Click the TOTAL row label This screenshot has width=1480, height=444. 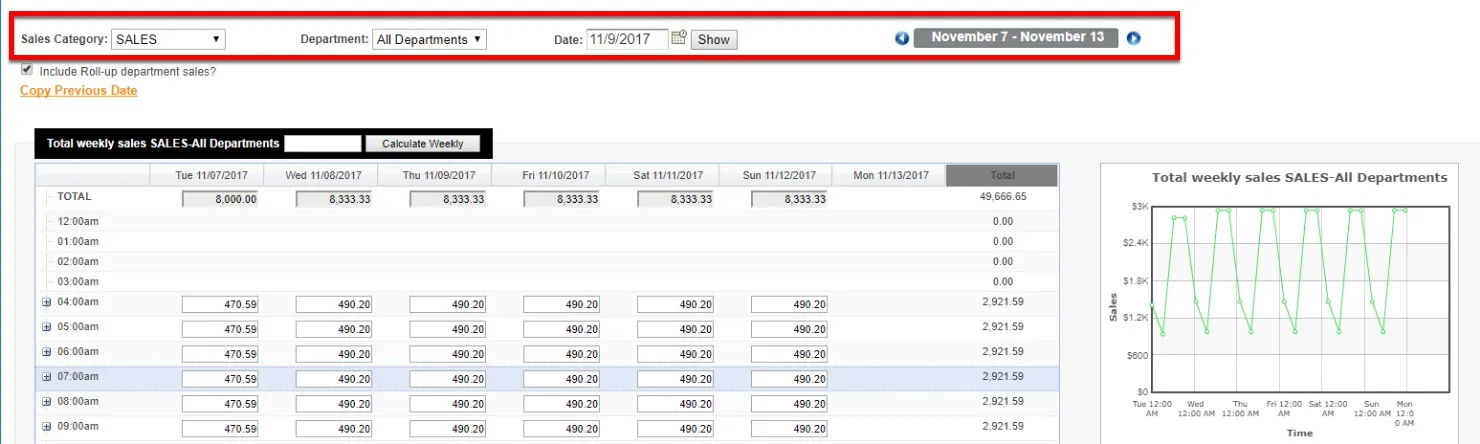(x=74, y=197)
